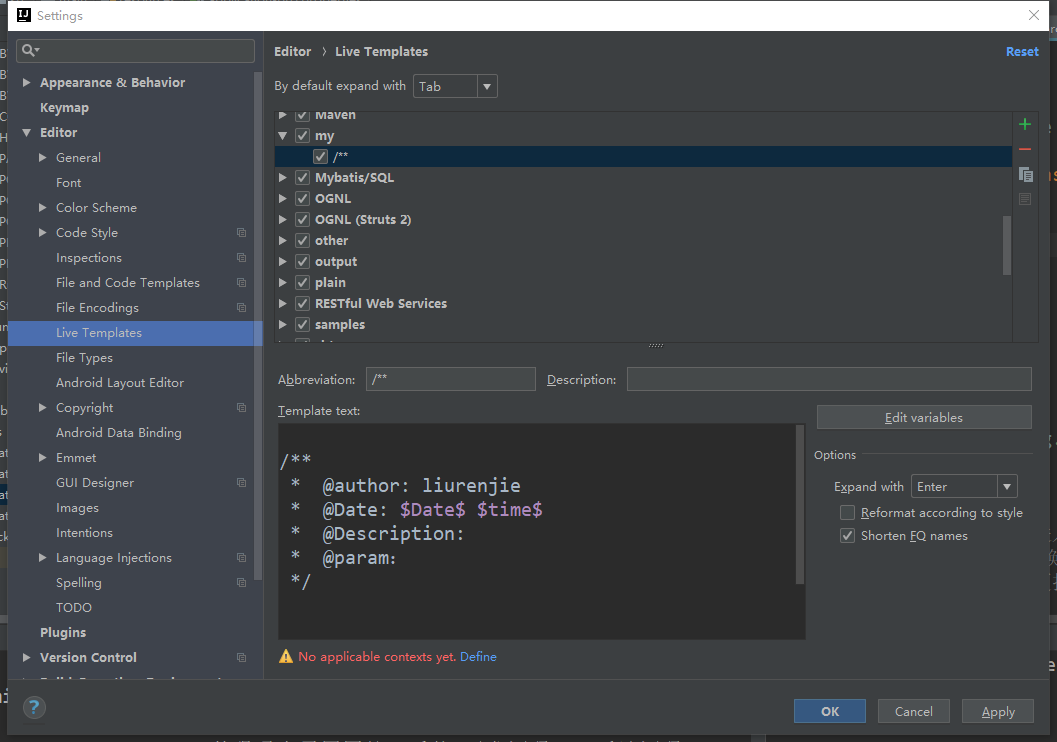Open the Keymap settings page
The height and width of the screenshot is (742, 1057).
click(64, 108)
